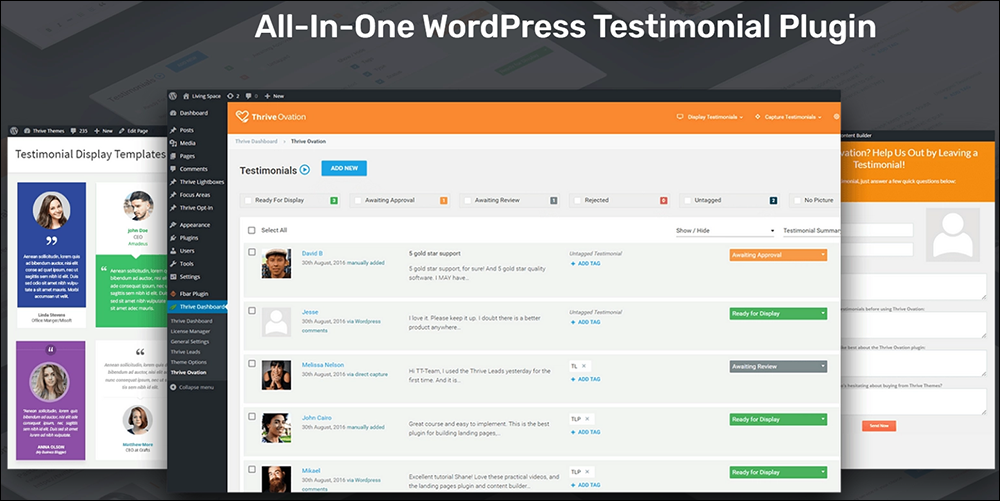The height and width of the screenshot is (501, 1000).
Task: Tick the Awaiting Approval filter checkbox
Action: point(358,200)
